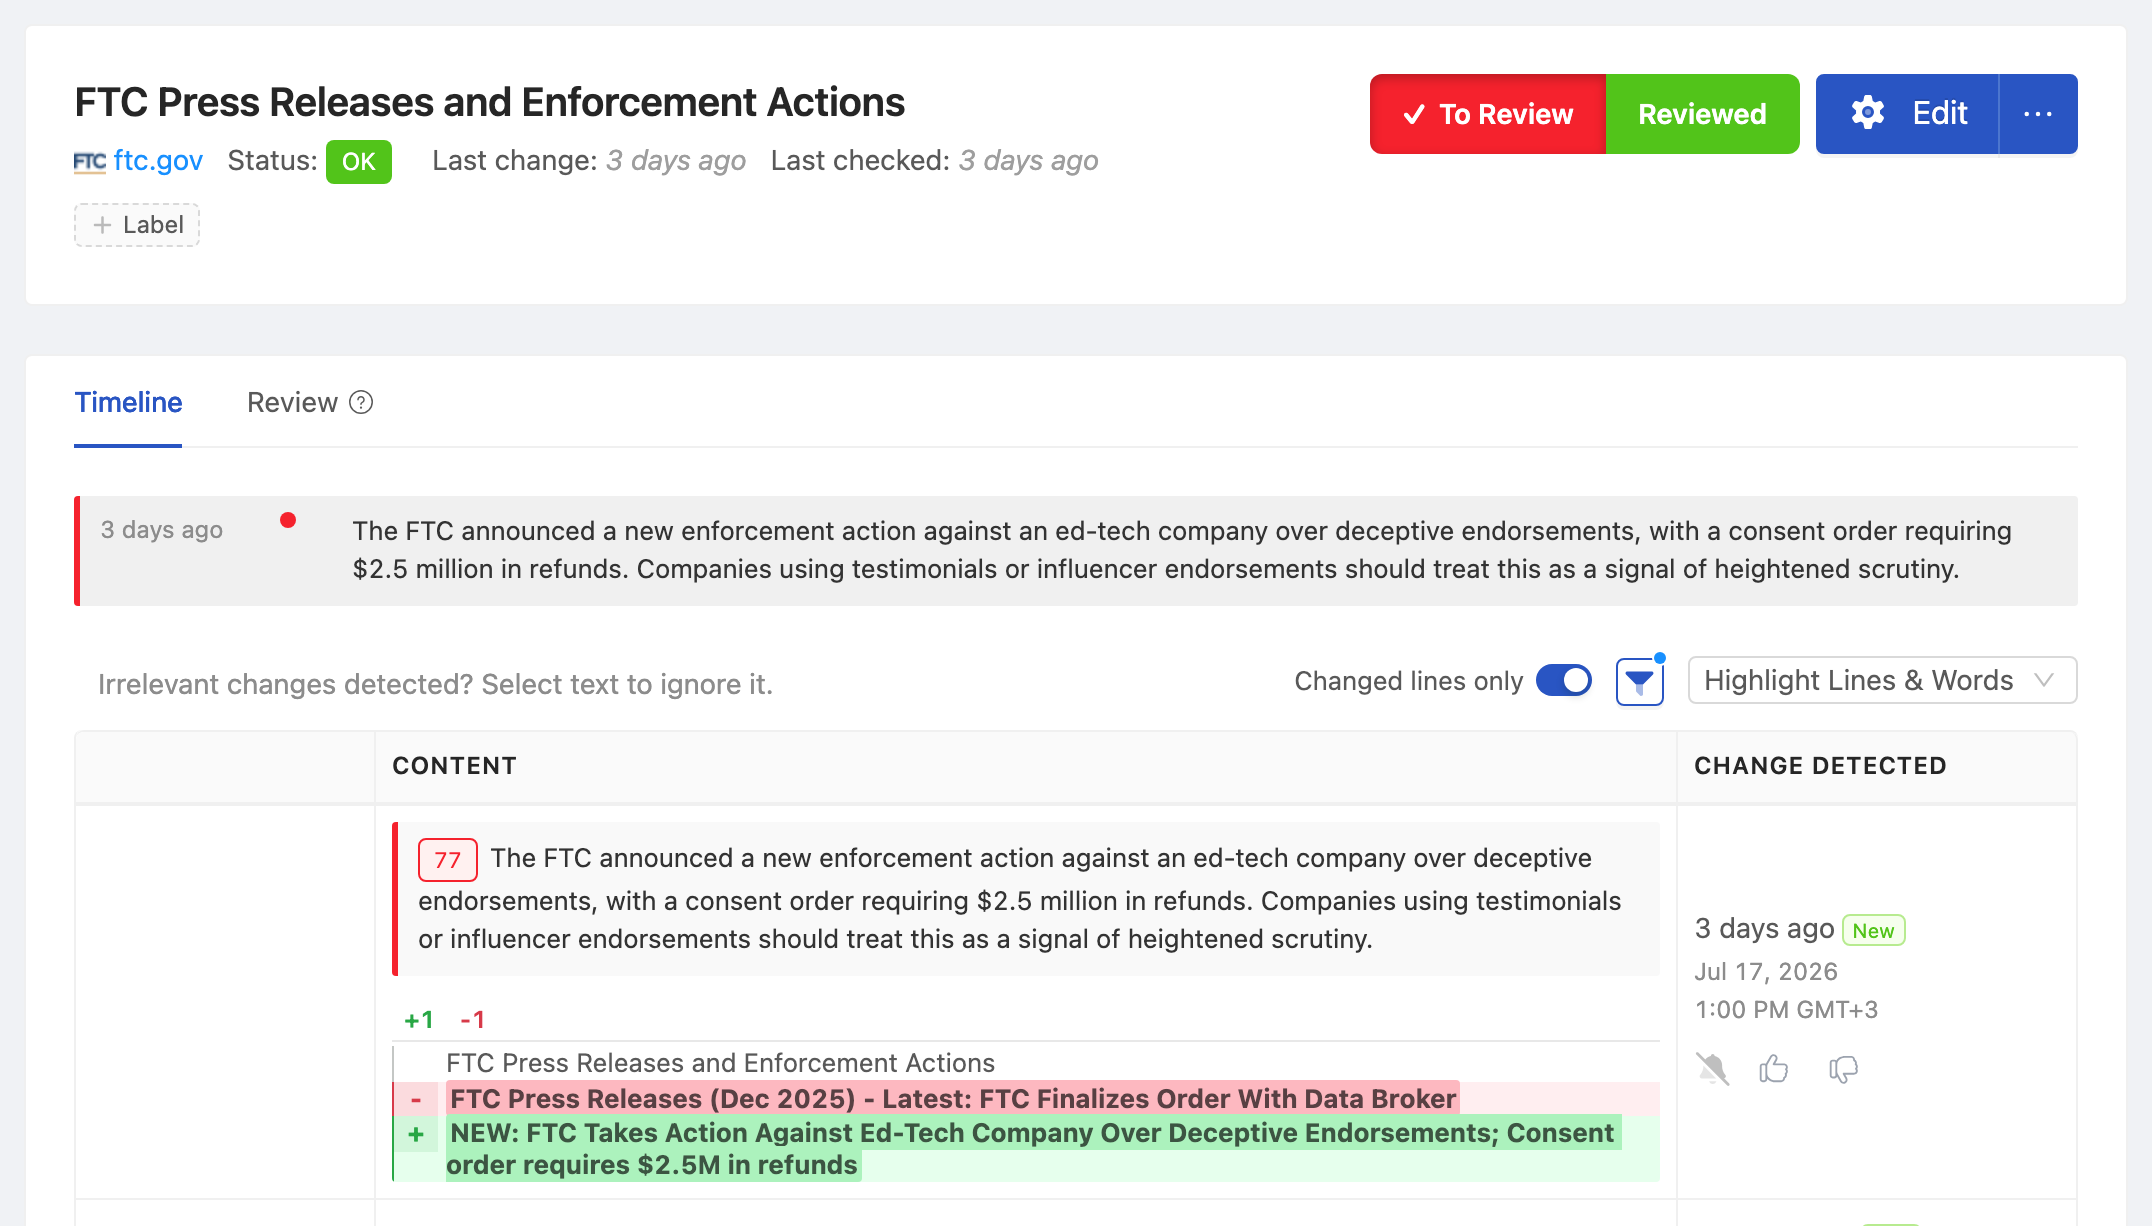Open the Edit settings button
2152x1226 pixels.
(x=1907, y=114)
